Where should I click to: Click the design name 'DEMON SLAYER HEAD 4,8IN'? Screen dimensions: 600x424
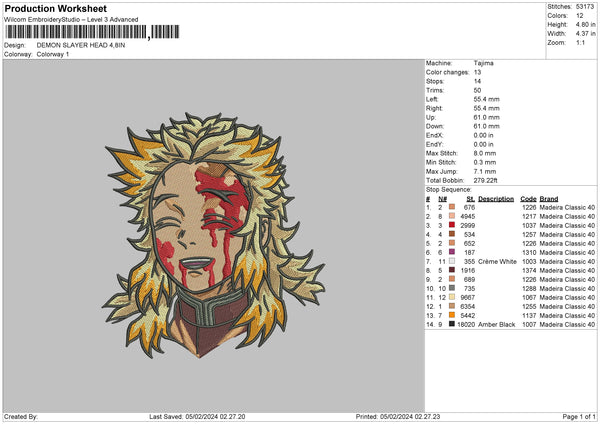[81, 45]
